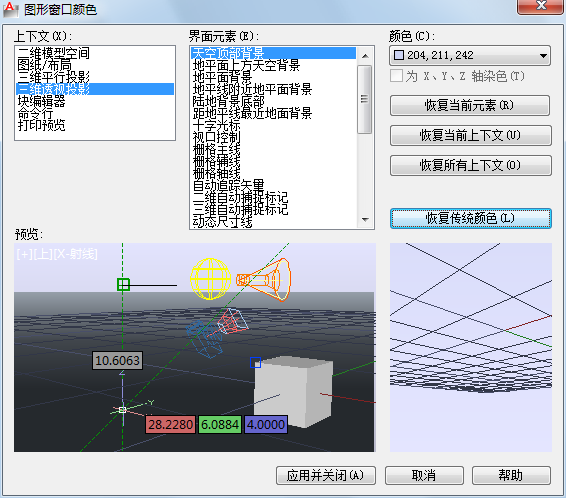Click the up arrow of the 界面元素 list scrollbar

click(x=365, y=56)
